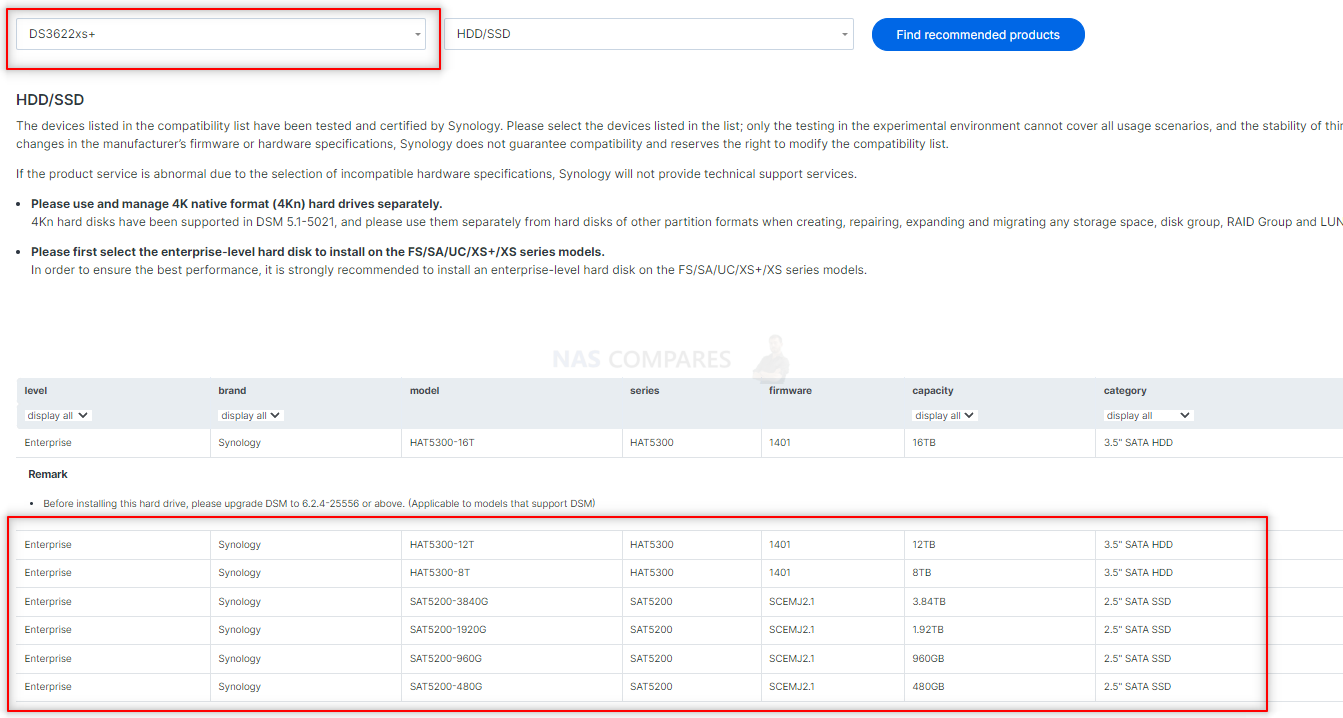Select the SAT5200-3840G model cell

coord(448,602)
